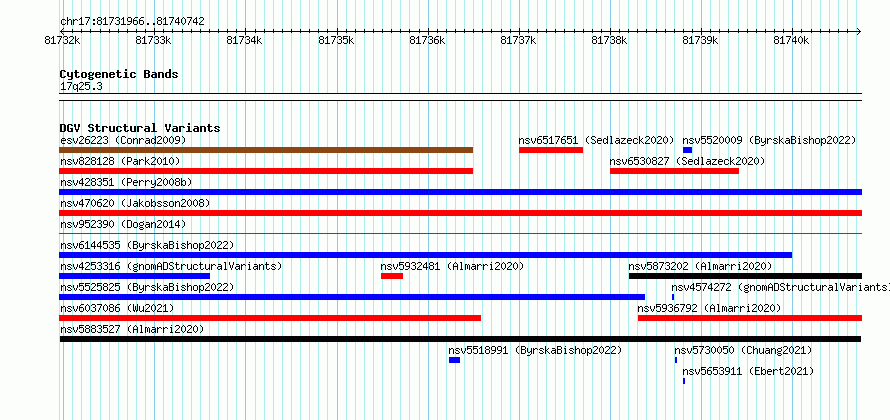Image resolution: width=890 pixels, height=420 pixels.
Task: Open nsv5932481 (Almarri2020) label
Action: (452, 266)
